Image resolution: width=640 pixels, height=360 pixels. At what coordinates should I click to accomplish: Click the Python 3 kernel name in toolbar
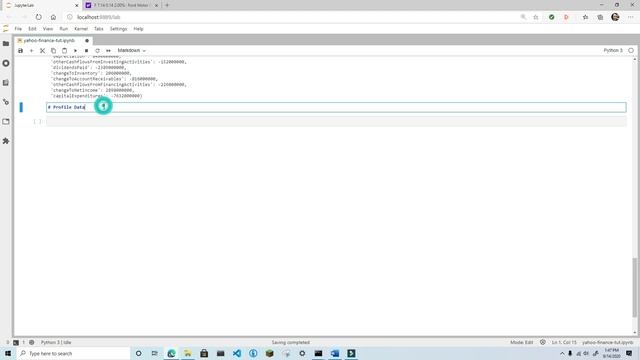613,51
